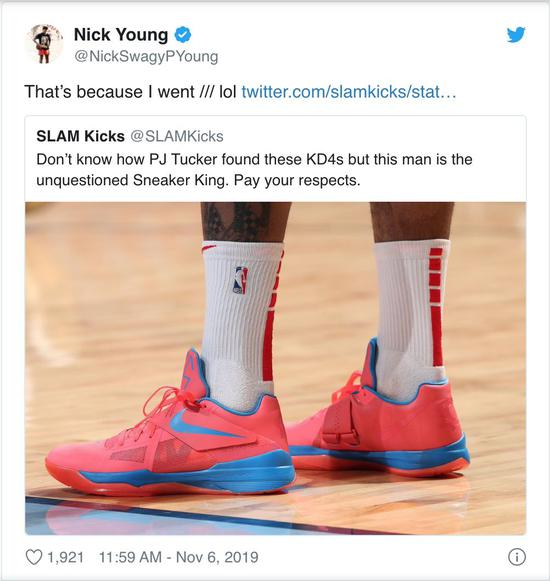Click the Twitter bird logo
The width and height of the screenshot is (550, 581).
coord(516,34)
